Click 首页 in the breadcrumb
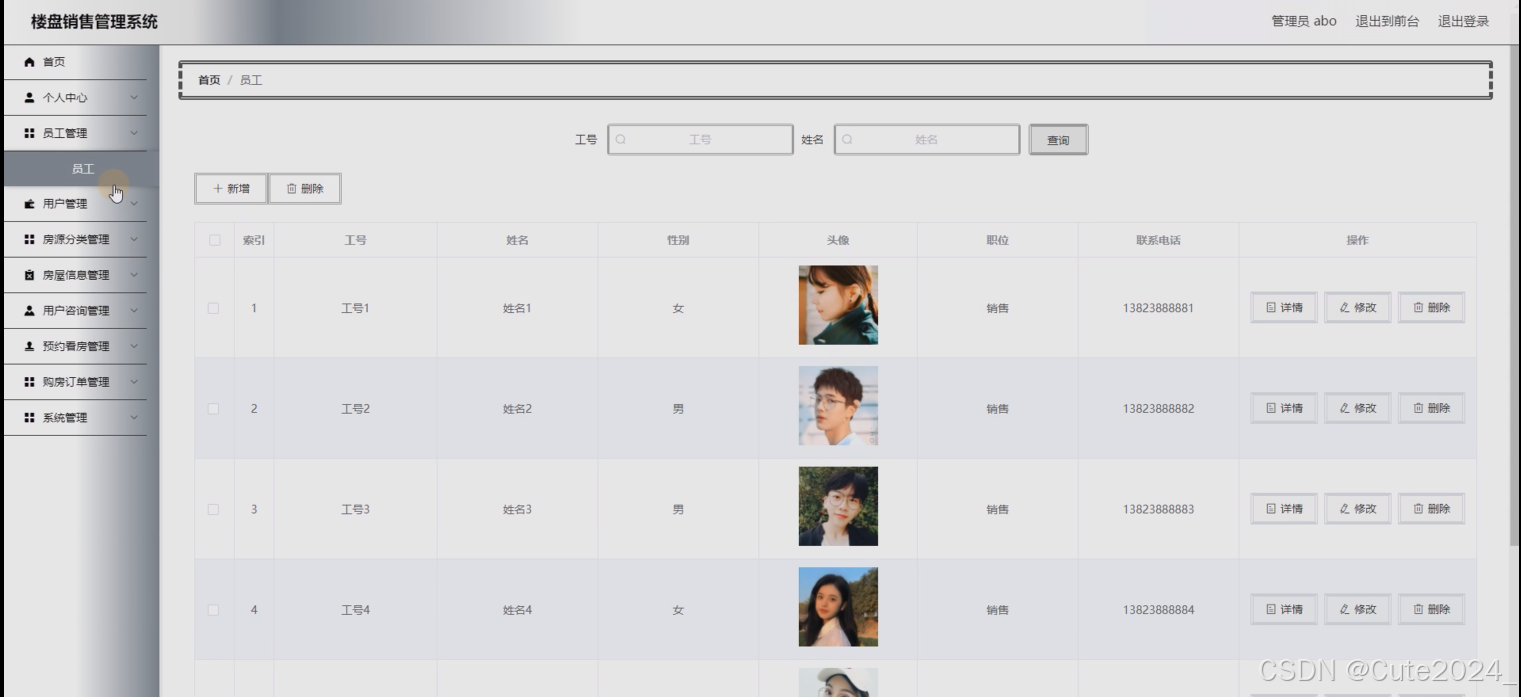The height and width of the screenshot is (697, 1521). click(x=209, y=80)
